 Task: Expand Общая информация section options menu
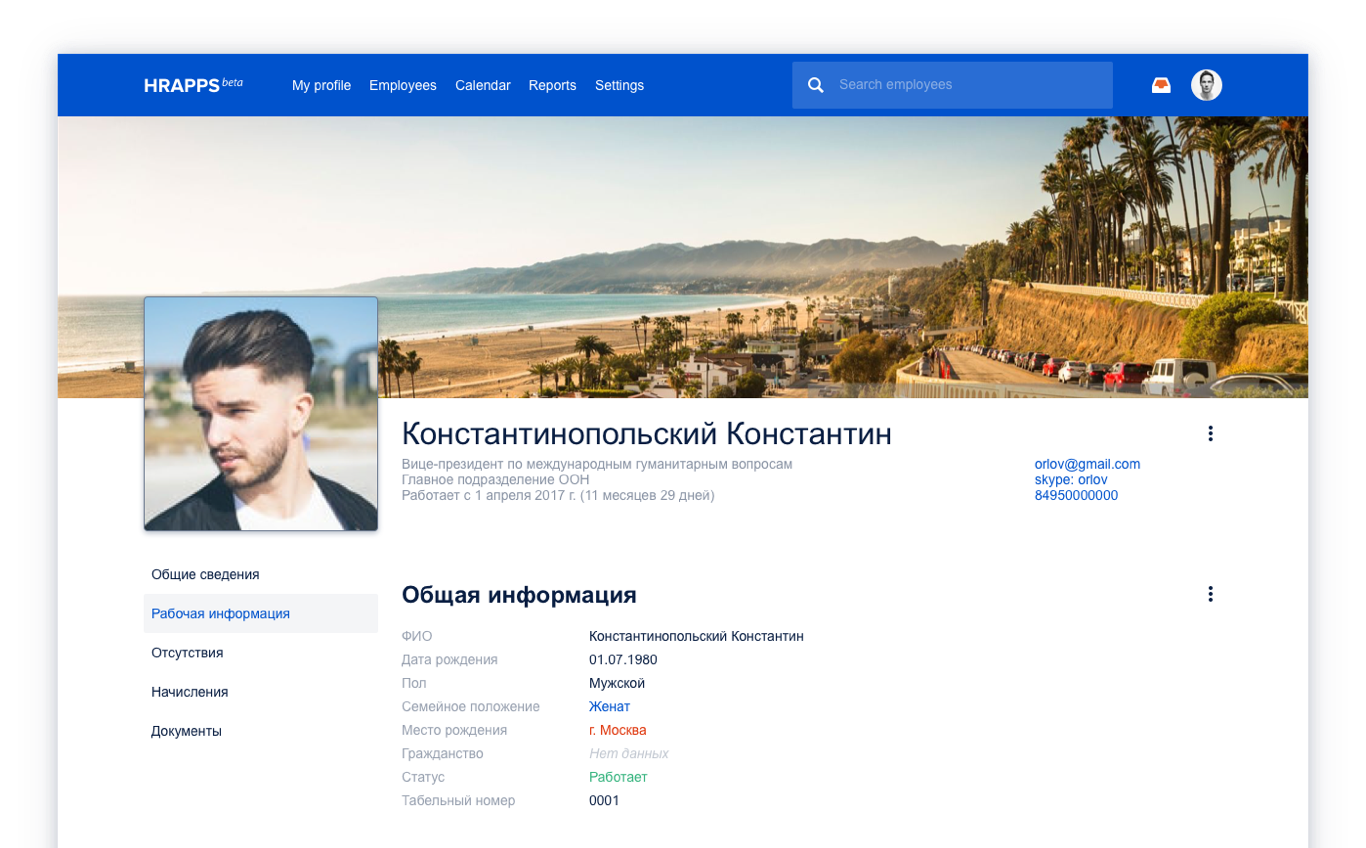click(x=1210, y=594)
